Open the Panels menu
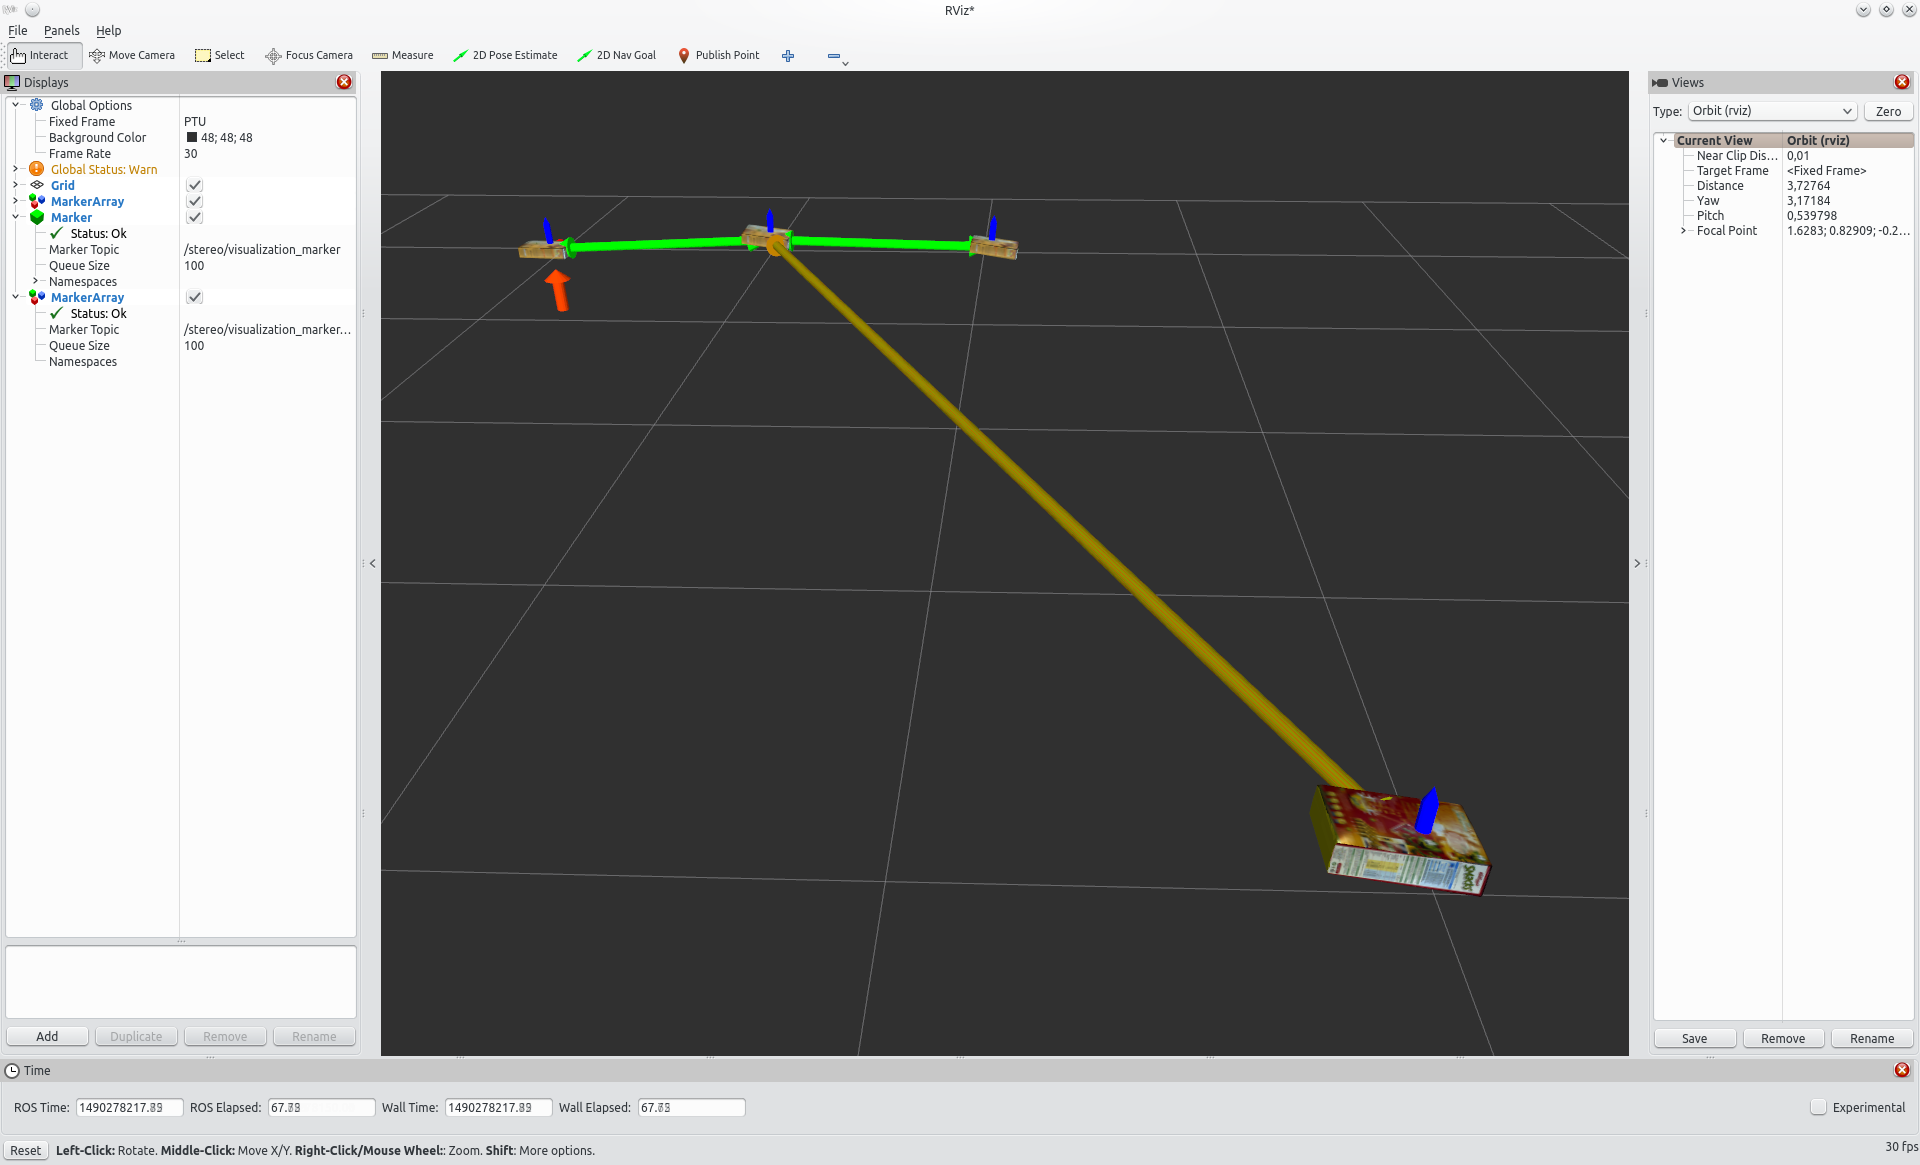Image resolution: width=1920 pixels, height=1165 pixels. tap(61, 30)
